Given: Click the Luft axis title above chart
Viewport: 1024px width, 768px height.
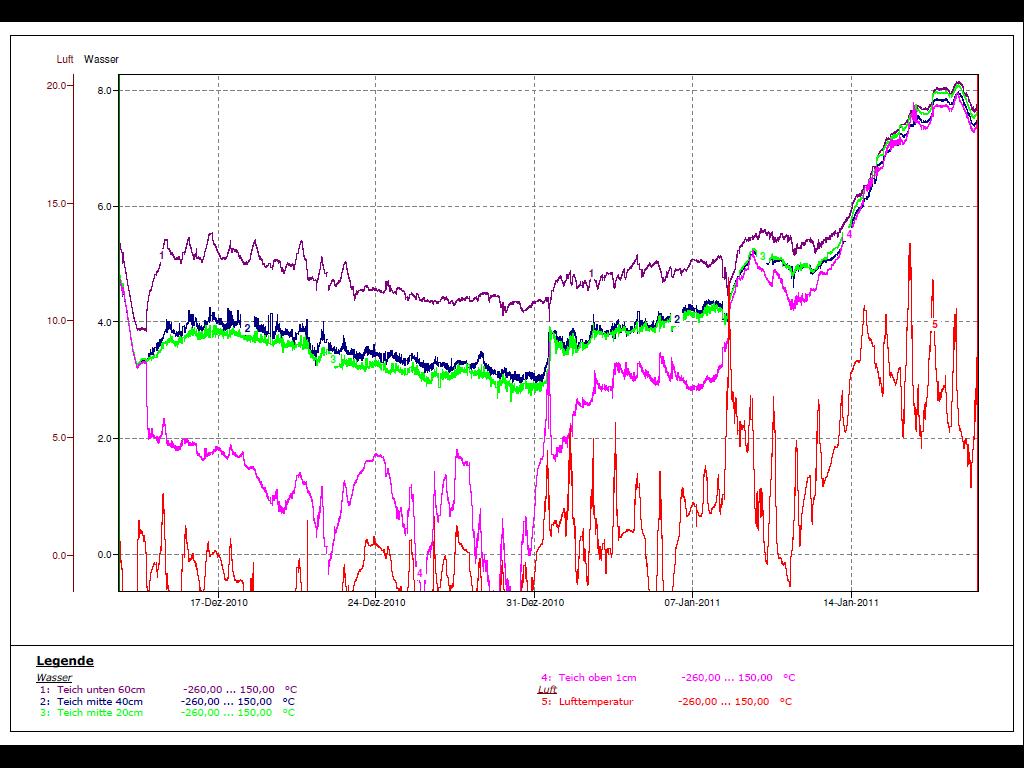Looking at the screenshot, I should pos(65,60).
